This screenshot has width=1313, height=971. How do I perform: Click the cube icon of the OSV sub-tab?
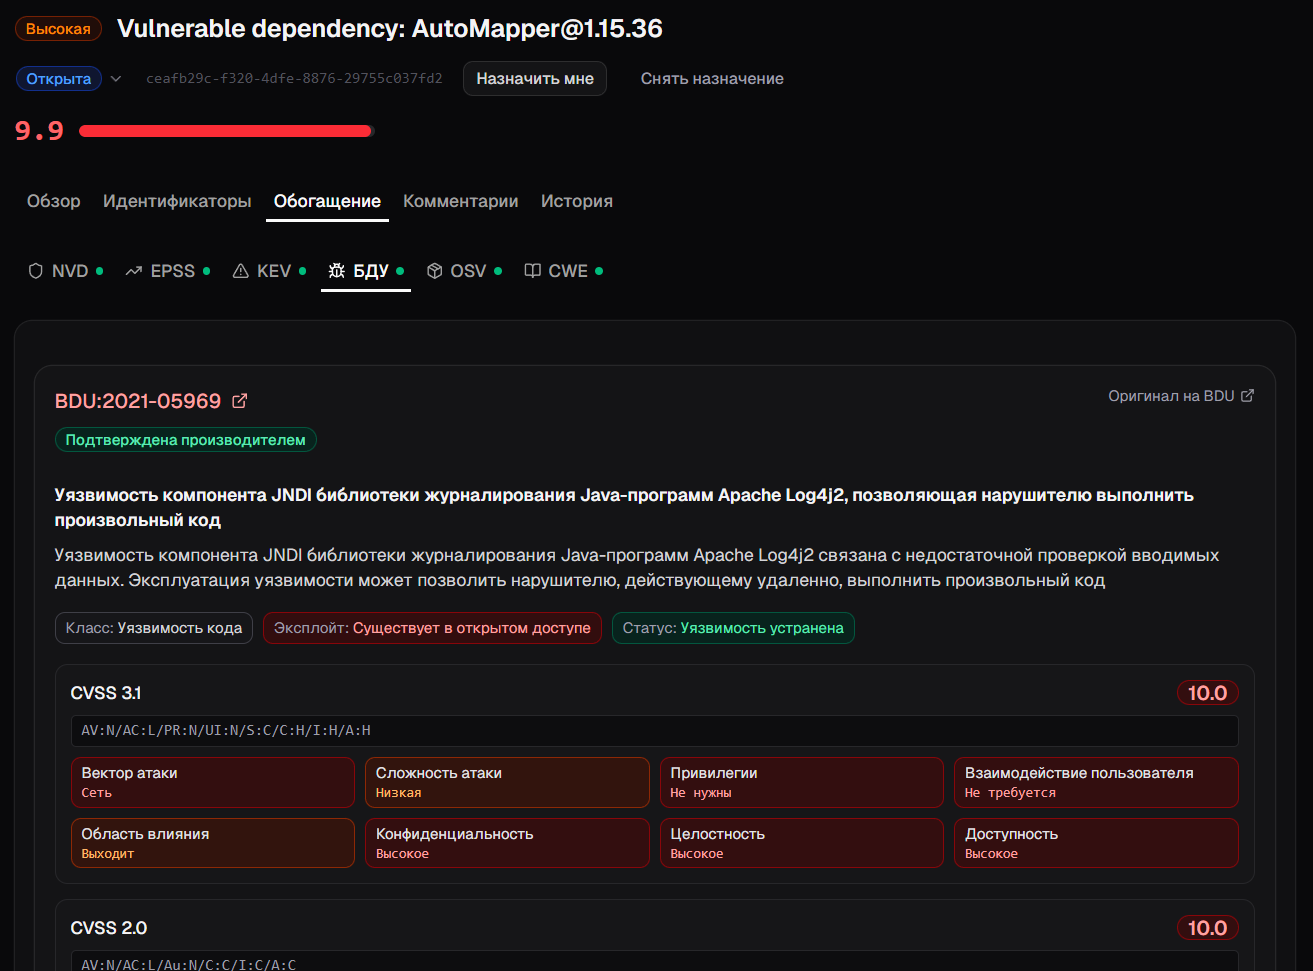[434, 271]
